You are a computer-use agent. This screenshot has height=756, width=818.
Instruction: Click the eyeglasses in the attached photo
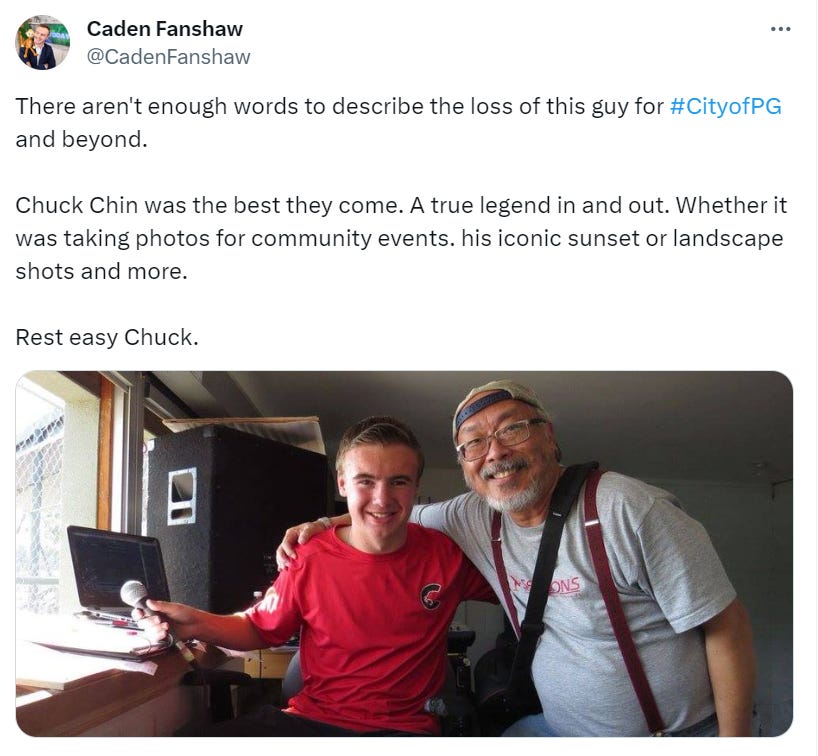point(500,439)
